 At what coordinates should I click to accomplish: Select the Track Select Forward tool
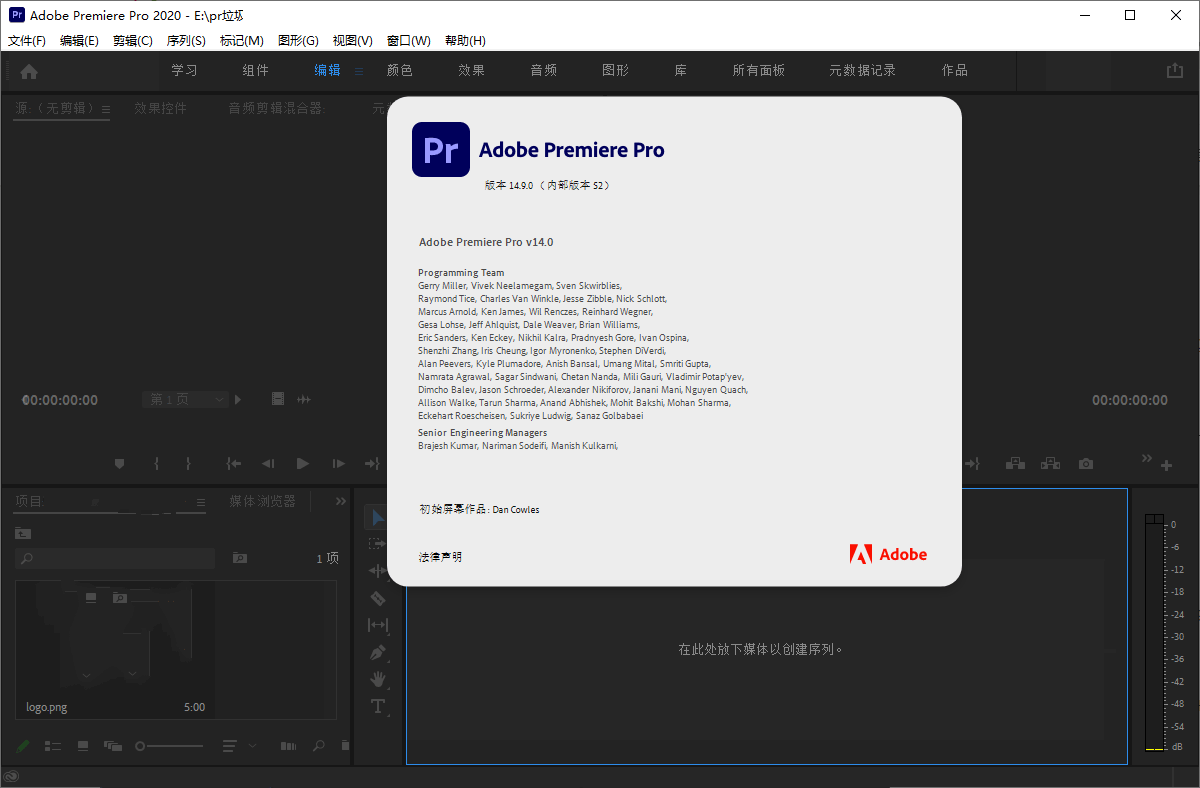pos(377,543)
